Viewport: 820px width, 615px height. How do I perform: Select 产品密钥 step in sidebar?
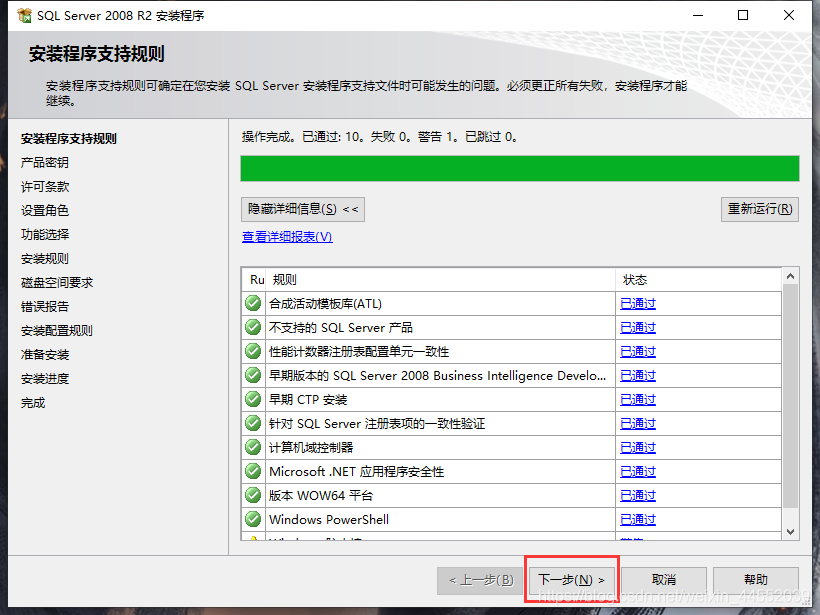44,163
